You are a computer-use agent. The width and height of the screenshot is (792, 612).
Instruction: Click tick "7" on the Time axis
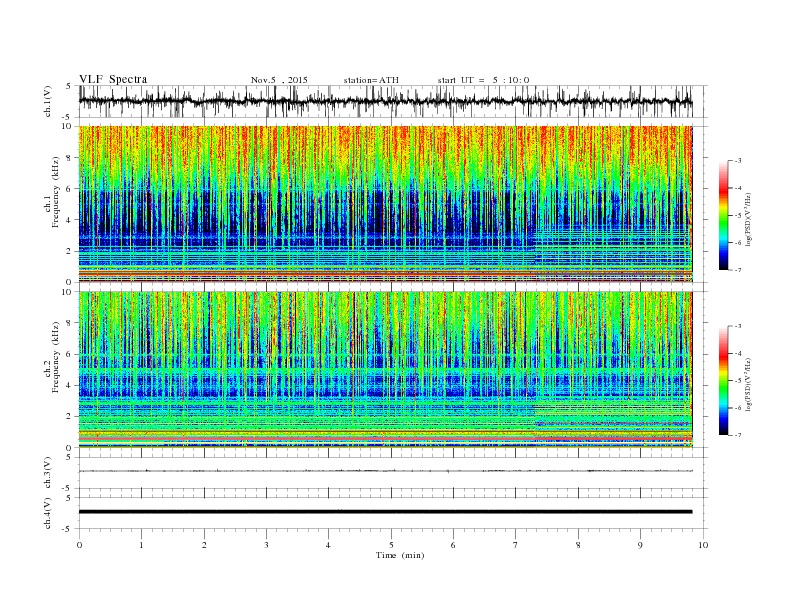[x=516, y=545]
